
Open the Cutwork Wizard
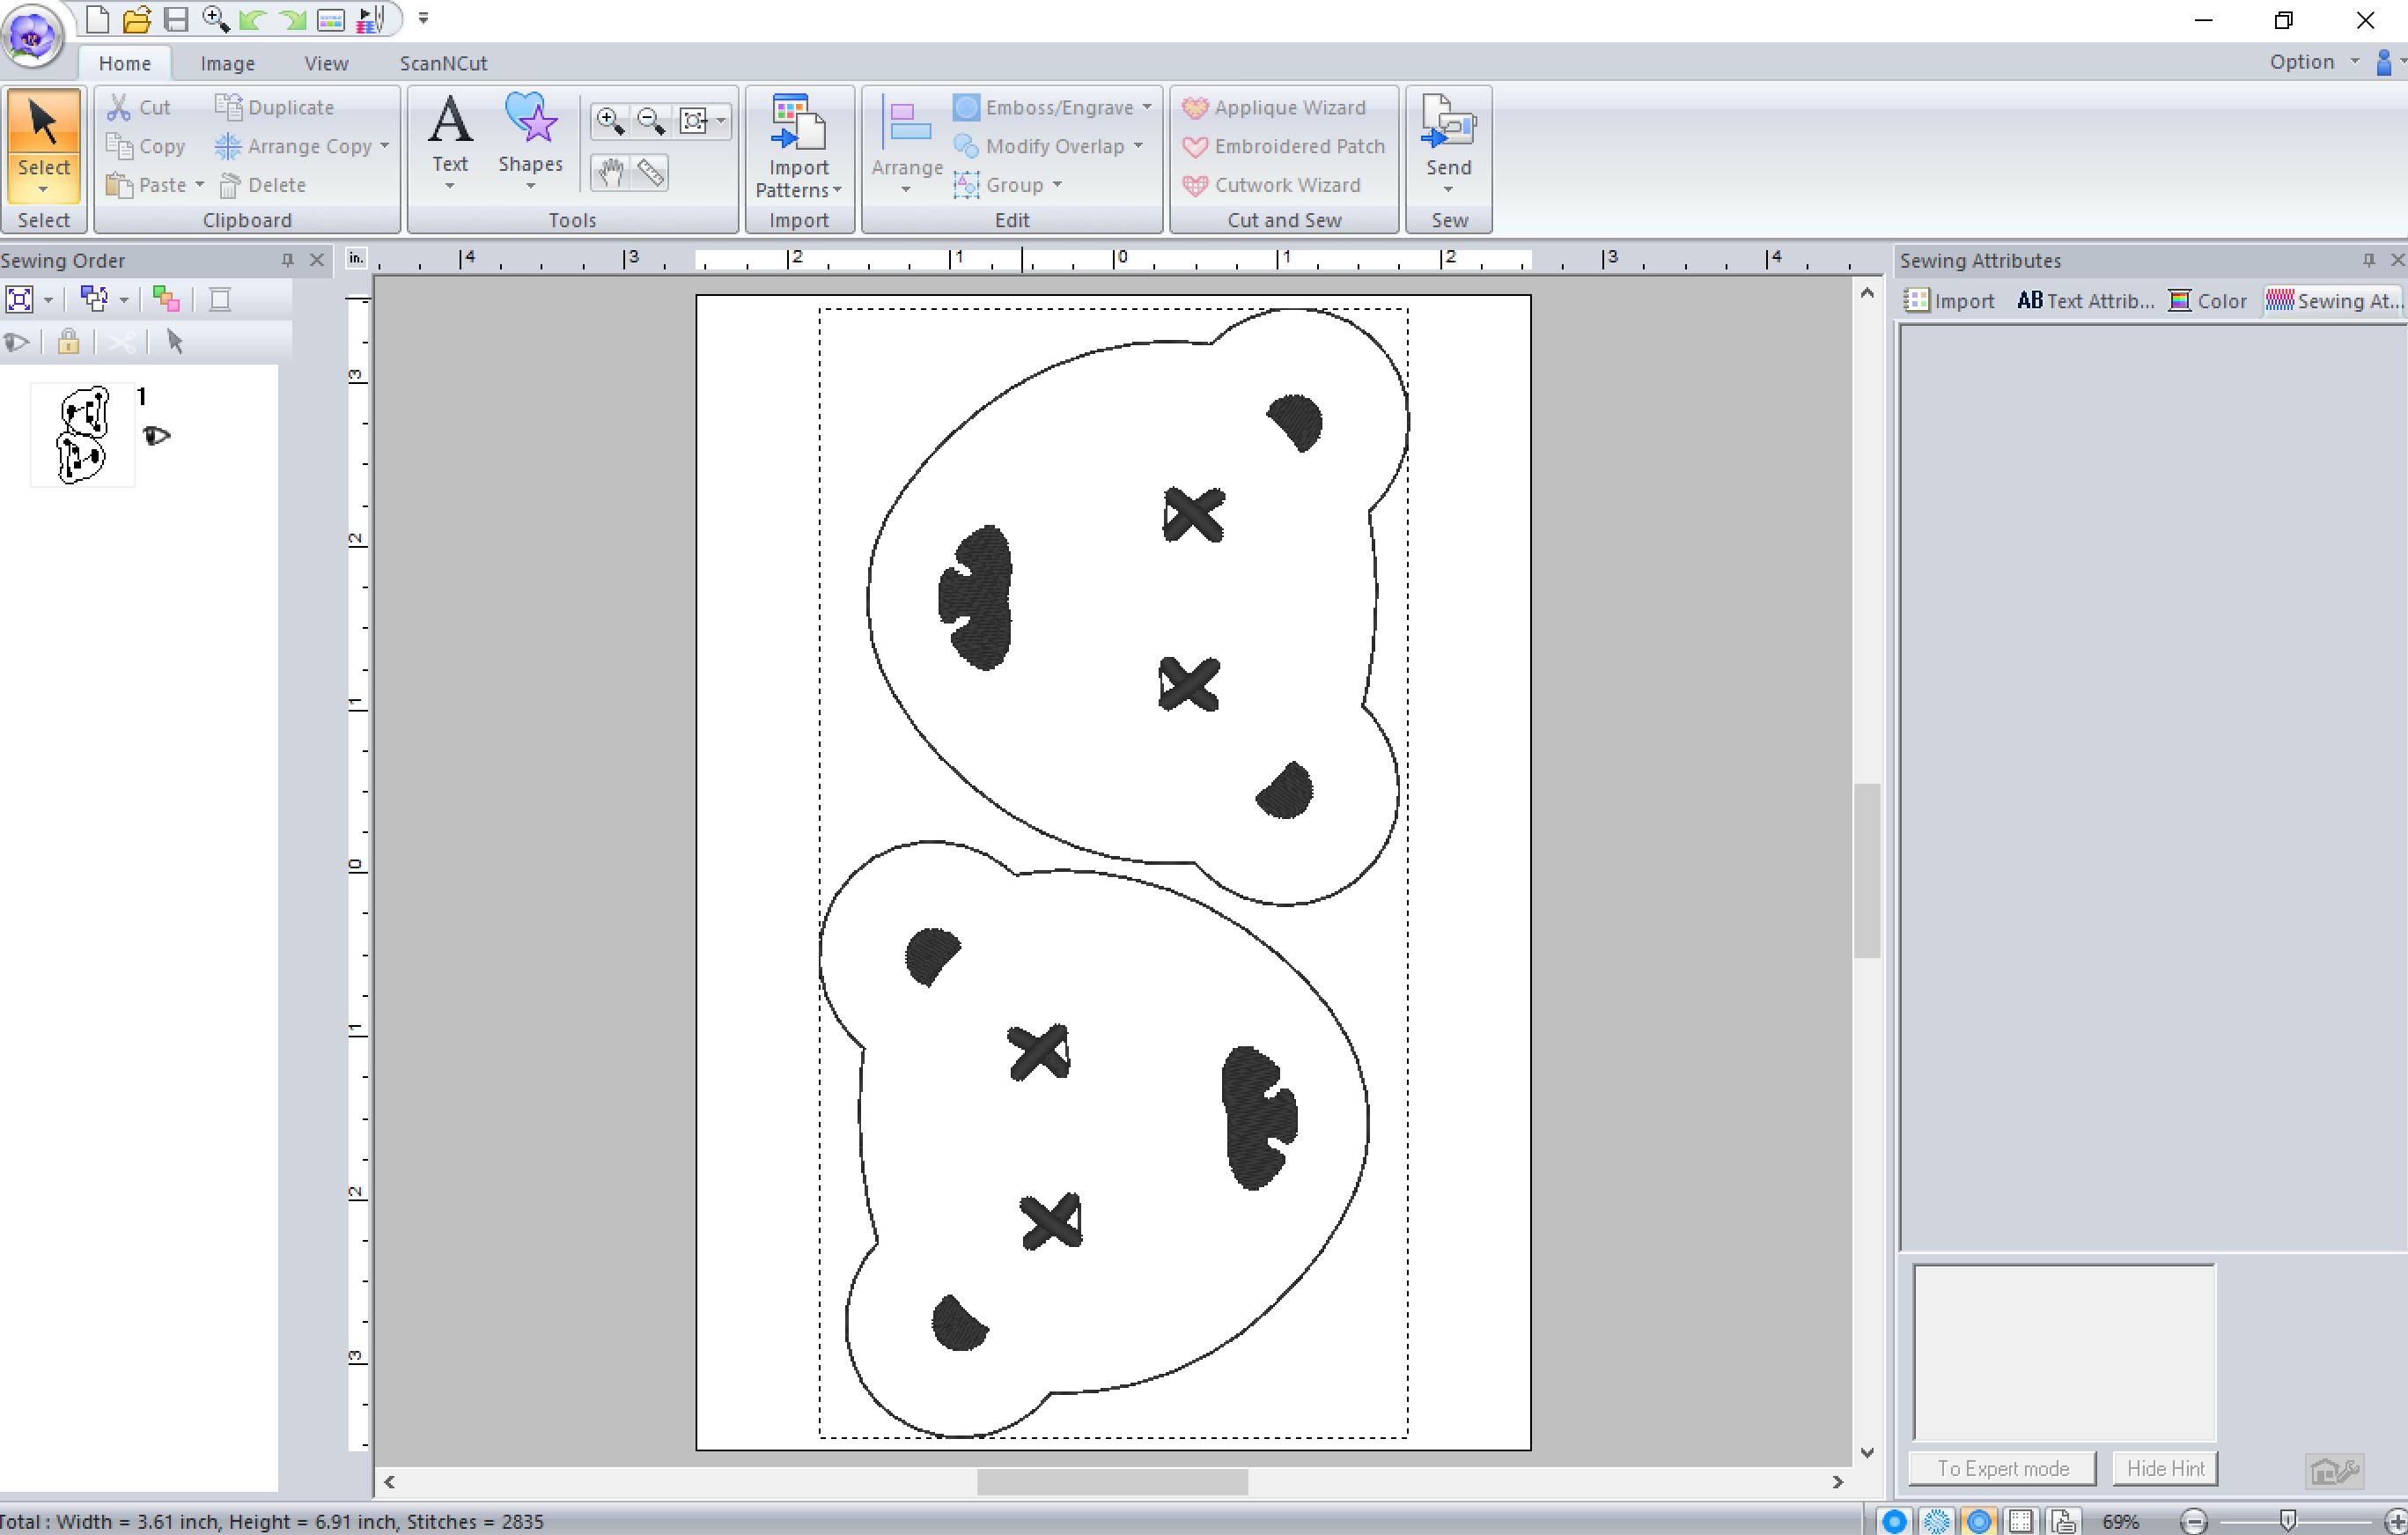[1274, 185]
